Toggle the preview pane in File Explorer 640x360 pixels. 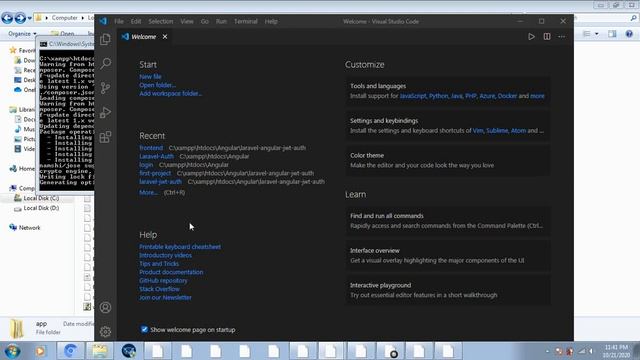click(x=612, y=34)
